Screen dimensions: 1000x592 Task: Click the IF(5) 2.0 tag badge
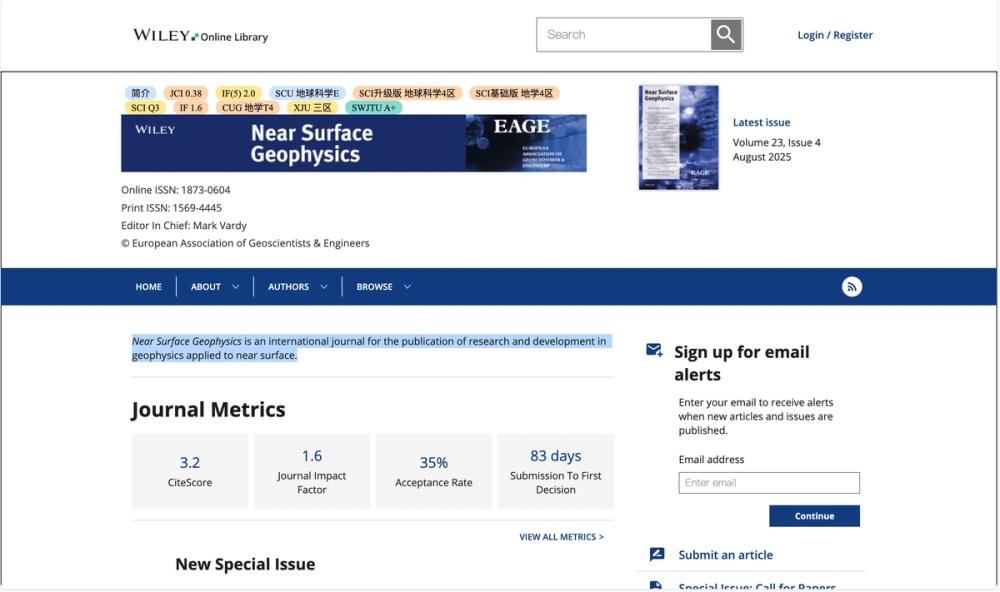239,93
